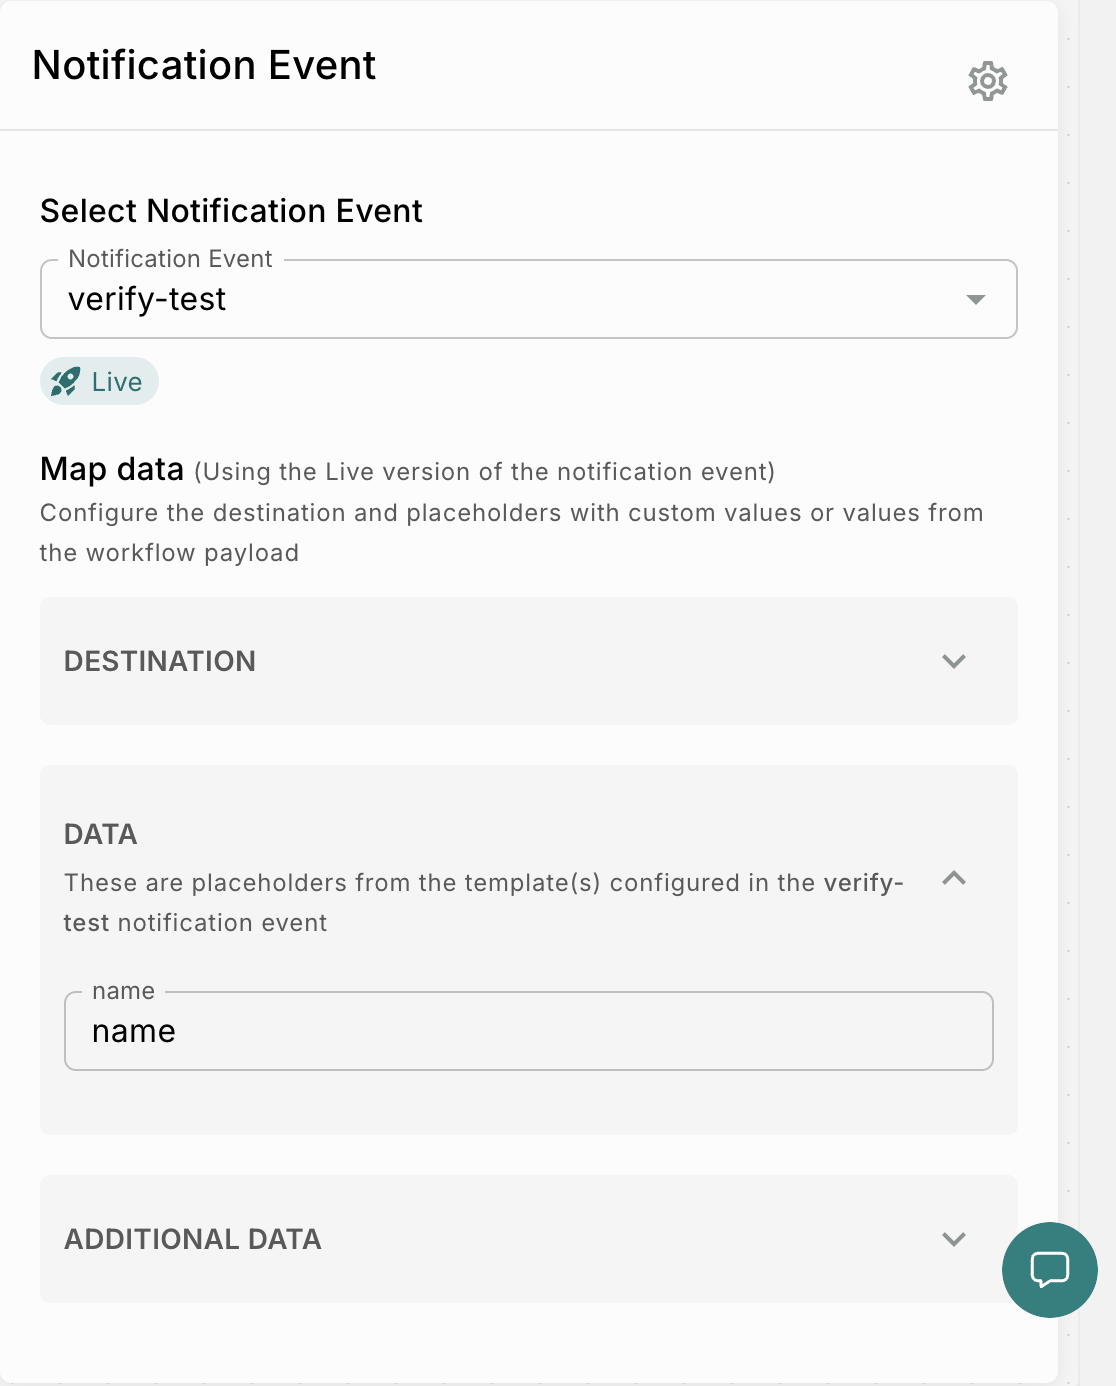Click the Live status badge

99,381
